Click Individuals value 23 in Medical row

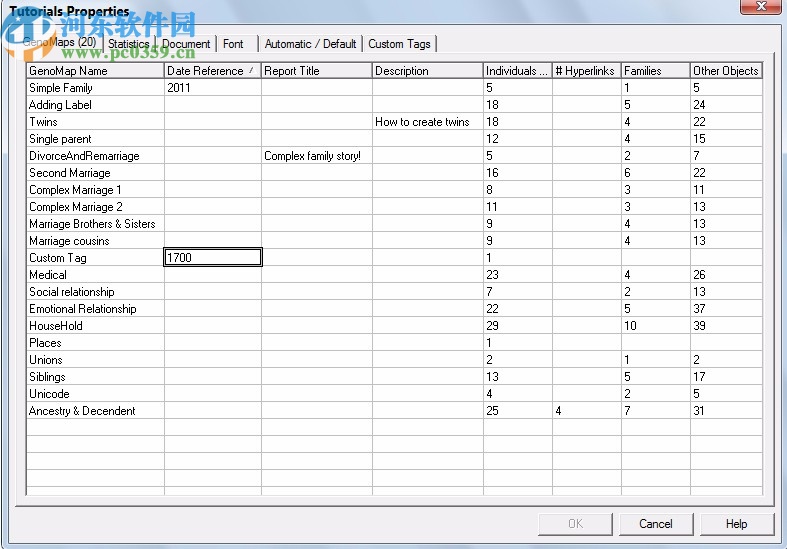517,275
